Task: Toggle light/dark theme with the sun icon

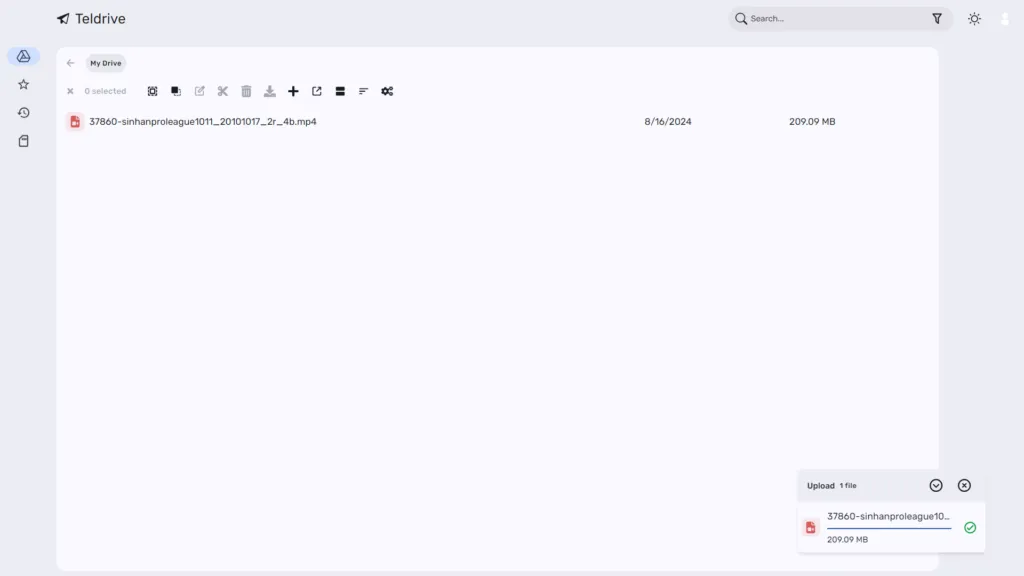Action: pos(974,18)
